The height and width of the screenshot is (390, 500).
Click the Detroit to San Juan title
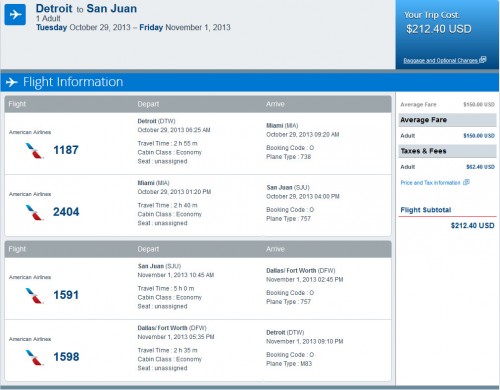click(x=86, y=8)
